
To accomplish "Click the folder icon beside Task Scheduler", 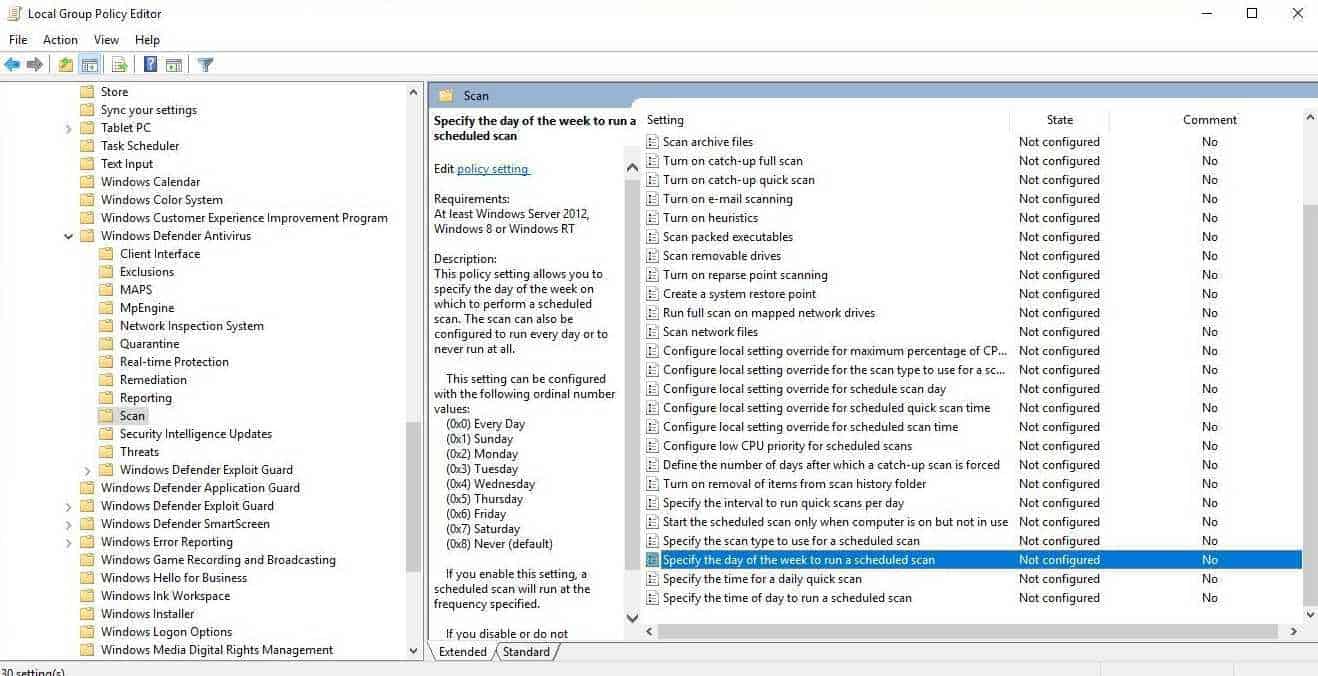I will click(x=88, y=146).
